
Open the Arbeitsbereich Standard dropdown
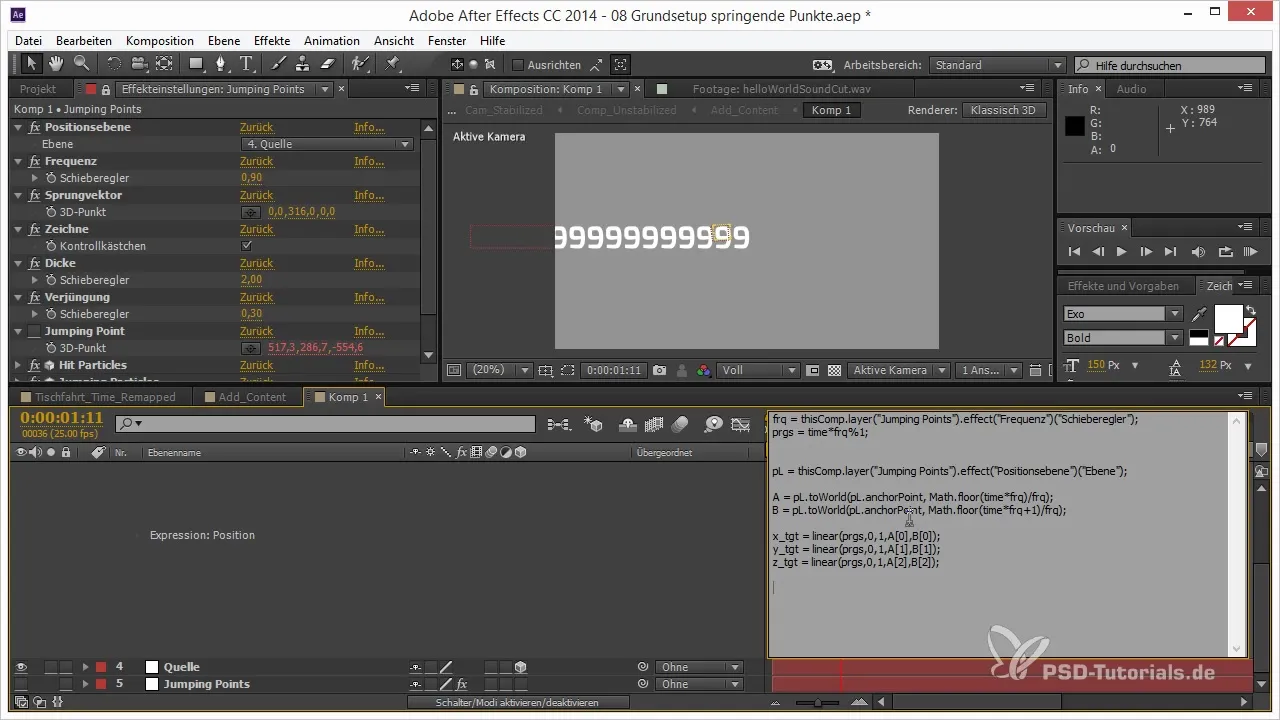coord(997,65)
